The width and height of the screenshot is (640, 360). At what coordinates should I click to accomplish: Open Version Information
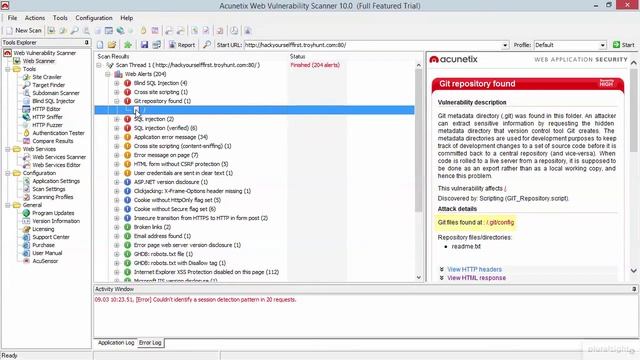click(x=56, y=221)
